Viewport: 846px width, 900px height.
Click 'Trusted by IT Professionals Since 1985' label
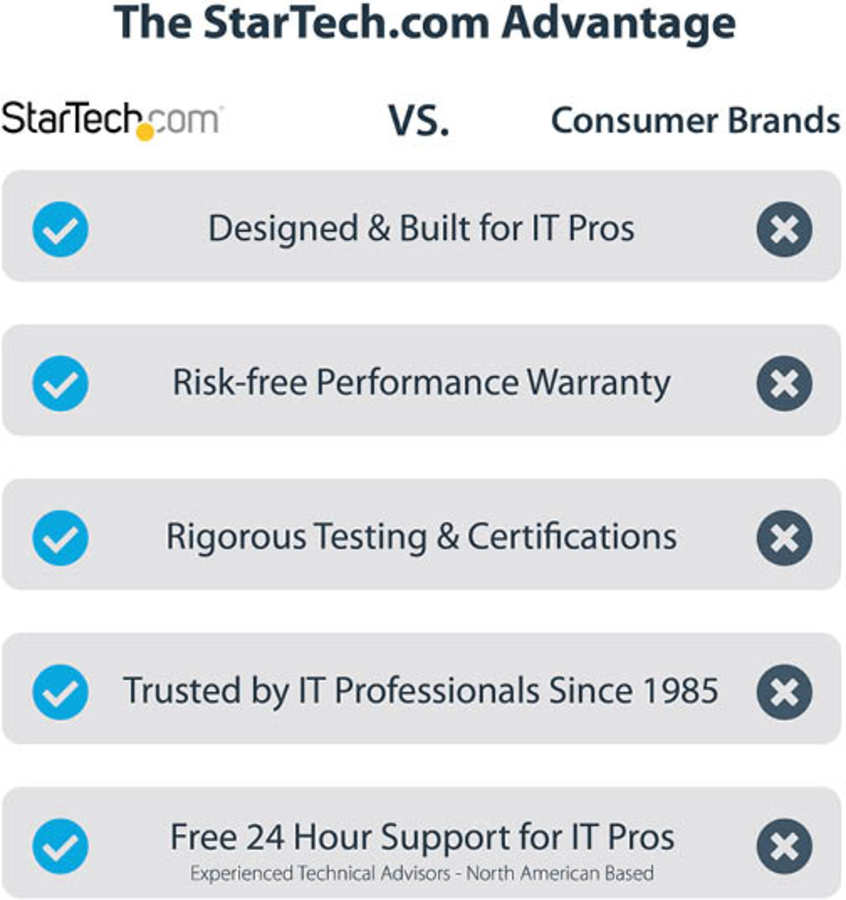(x=421, y=691)
